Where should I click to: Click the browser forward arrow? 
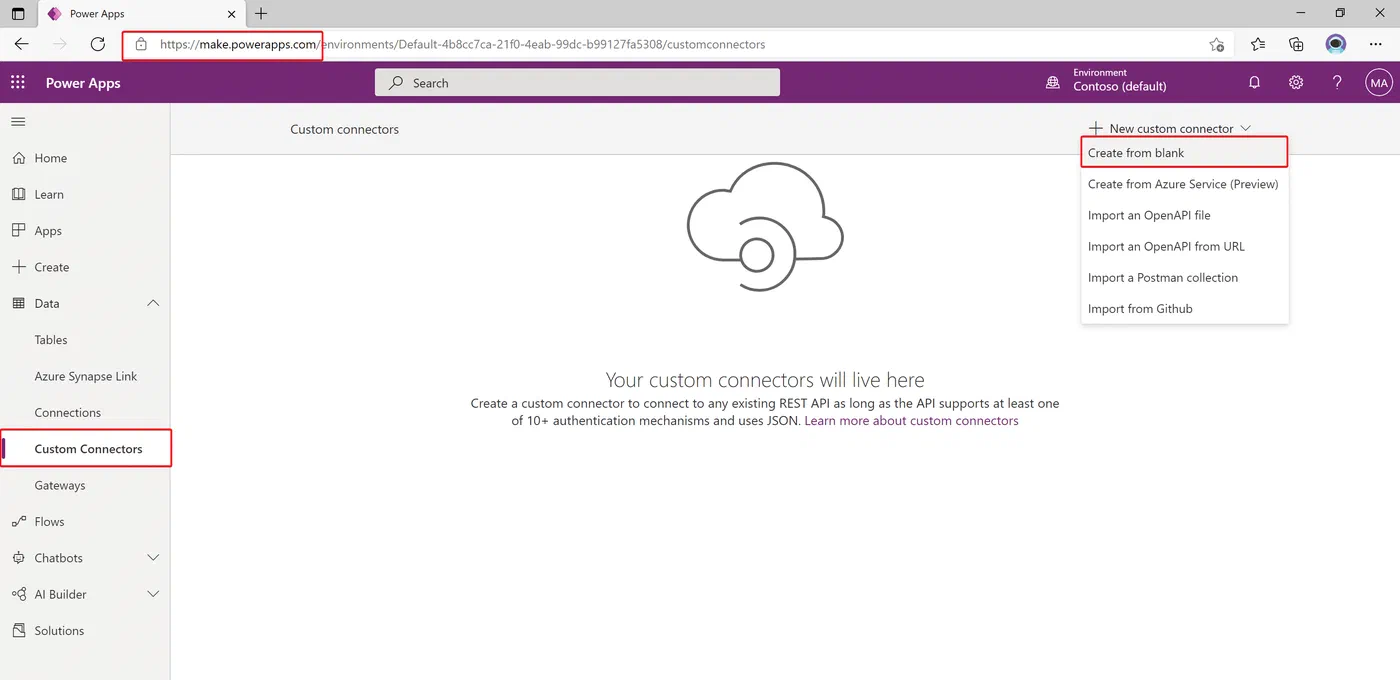tap(60, 44)
